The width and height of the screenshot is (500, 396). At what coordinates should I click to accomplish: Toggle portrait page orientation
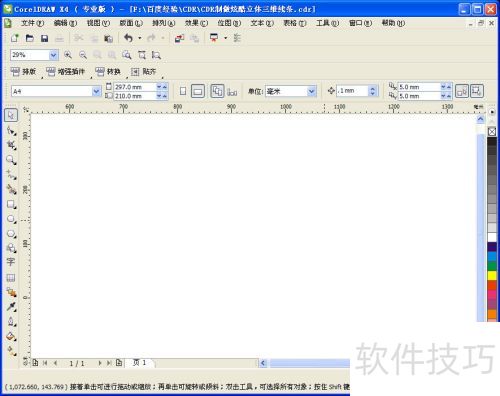pos(183,91)
